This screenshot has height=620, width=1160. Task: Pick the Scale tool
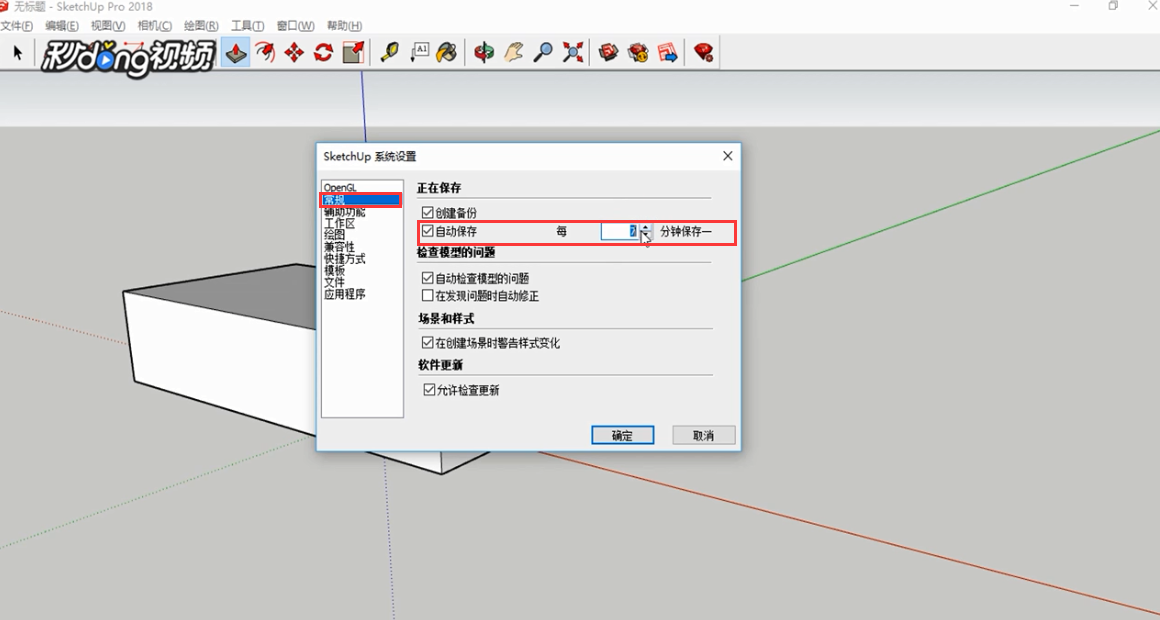coord(354,53)
